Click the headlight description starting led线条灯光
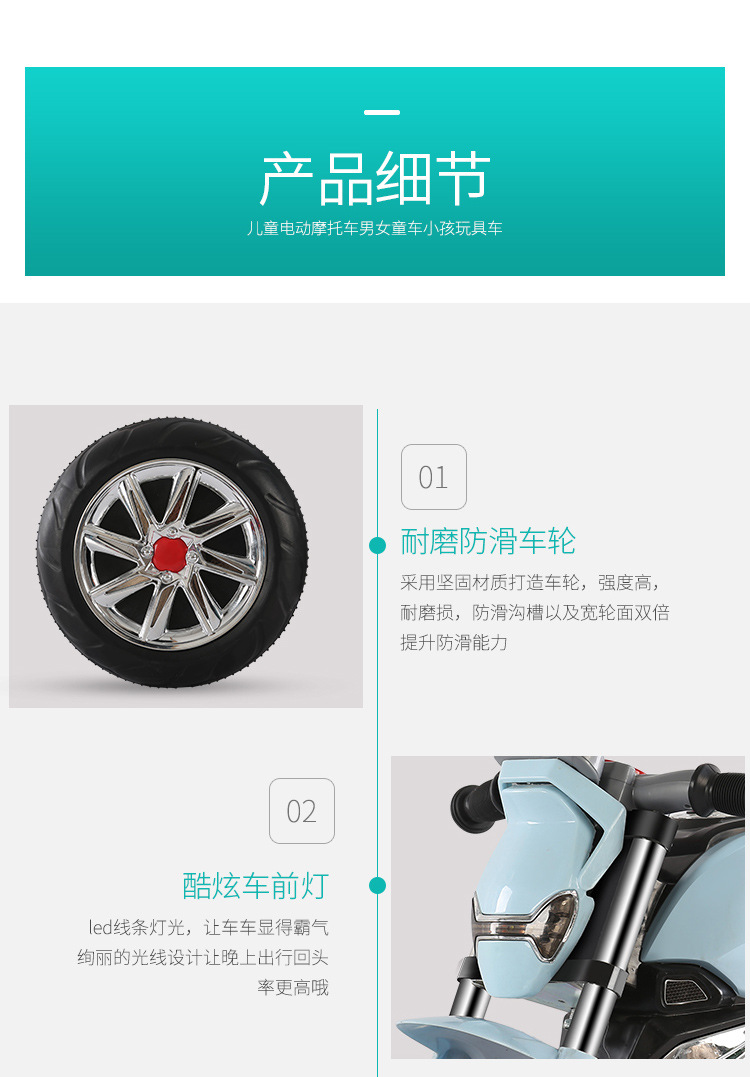The height and width of the screenshot is (1077, 750). pyautogui.click(x=203, y=957)
